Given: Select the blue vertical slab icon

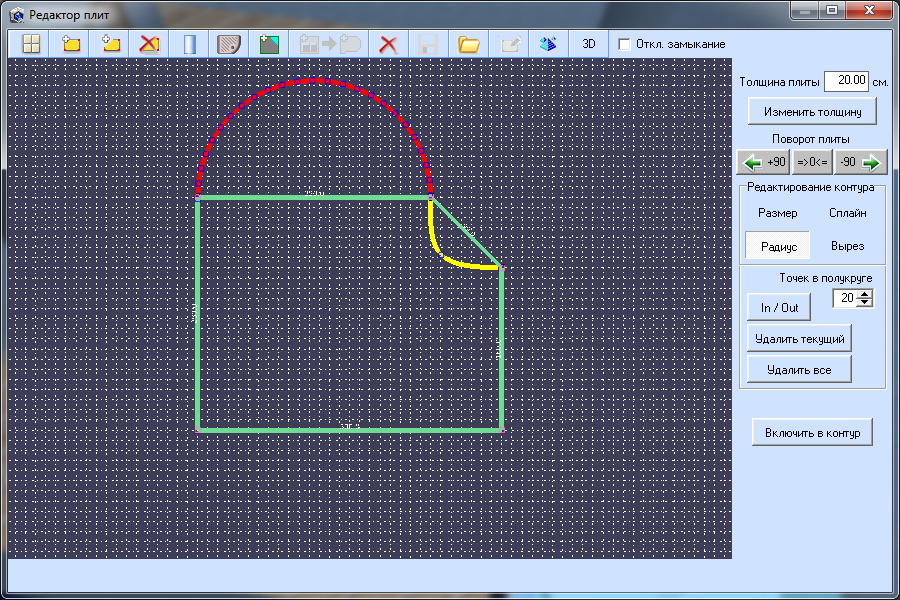Looking at the screenshot, I should tap(190, 44).
